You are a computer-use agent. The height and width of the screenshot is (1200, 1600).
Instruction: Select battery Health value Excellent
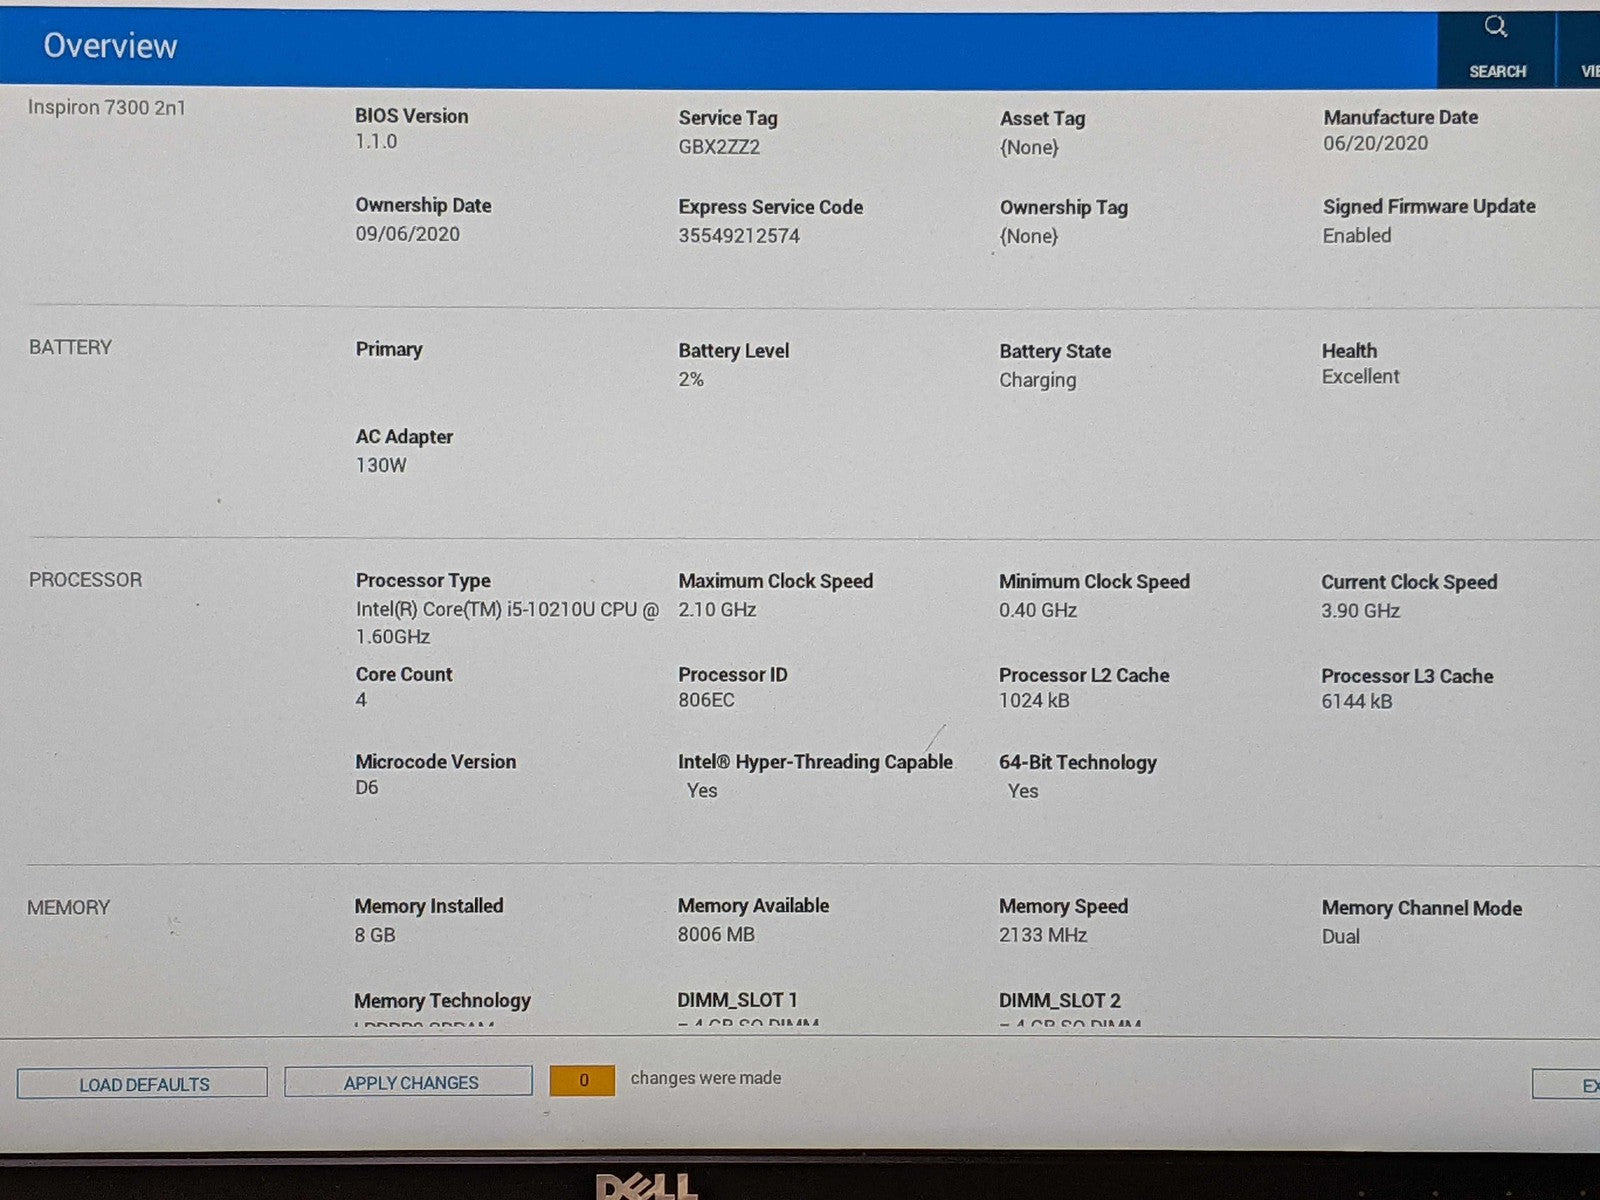pos(1360,376)
